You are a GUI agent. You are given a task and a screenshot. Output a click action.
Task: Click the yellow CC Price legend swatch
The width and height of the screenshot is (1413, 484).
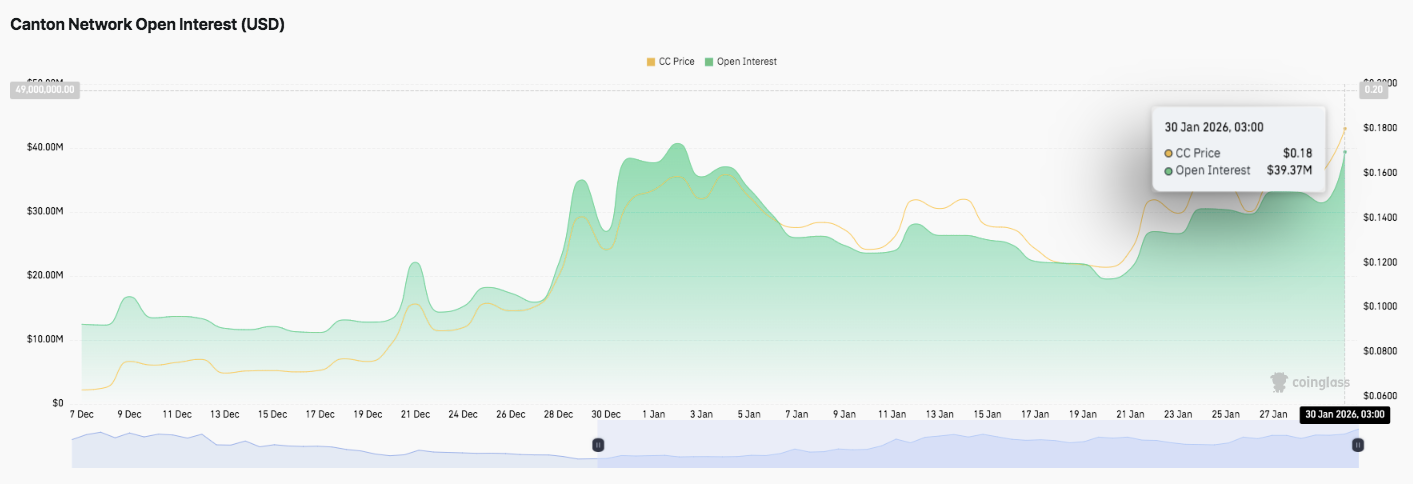pyautogui.click(x=651, y=62)
